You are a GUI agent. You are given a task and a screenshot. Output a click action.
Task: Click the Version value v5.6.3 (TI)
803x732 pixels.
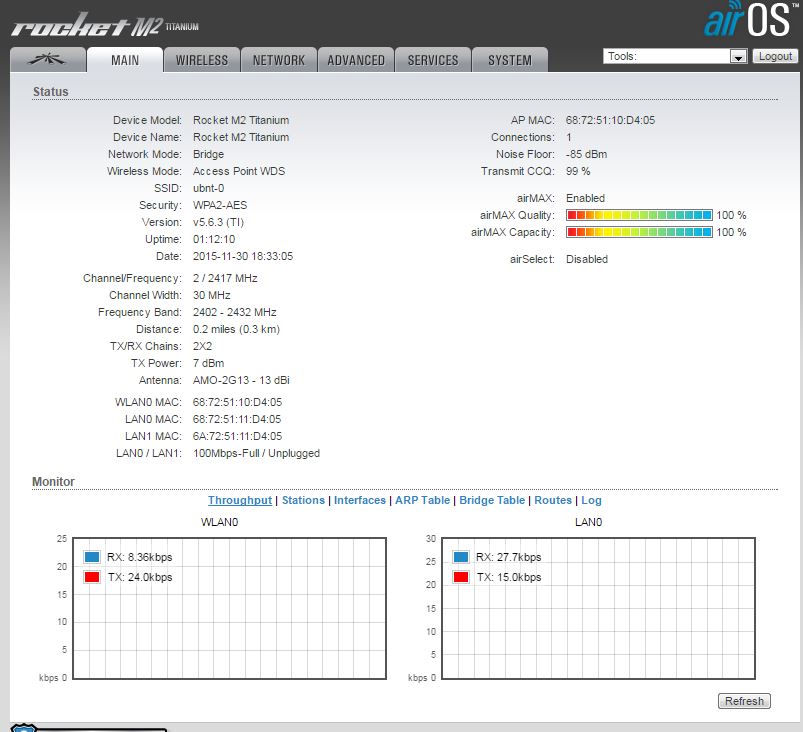[x=219, y=222]
